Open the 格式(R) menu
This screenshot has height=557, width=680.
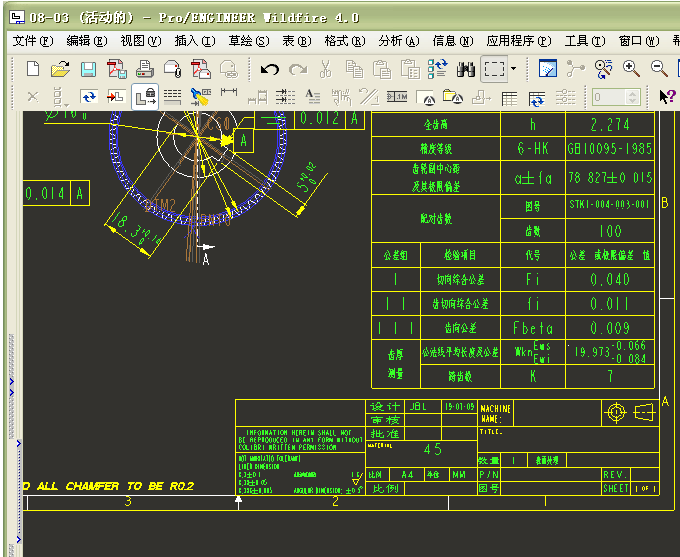tap(345, 41)
